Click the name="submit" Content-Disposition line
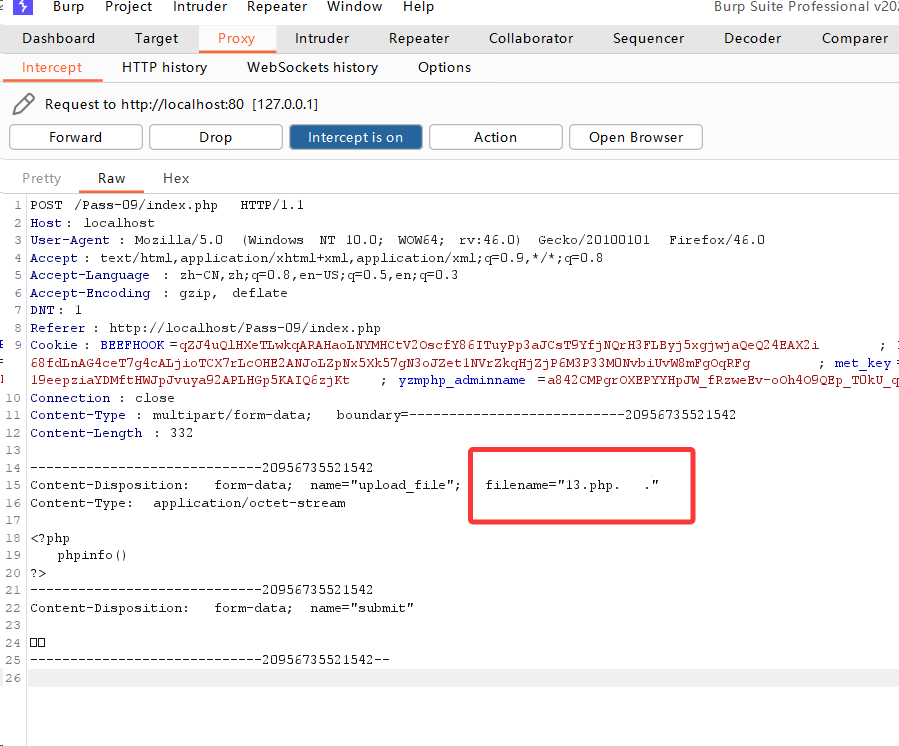The width and height of the screenshot is (899, 746). coord(222,608)
